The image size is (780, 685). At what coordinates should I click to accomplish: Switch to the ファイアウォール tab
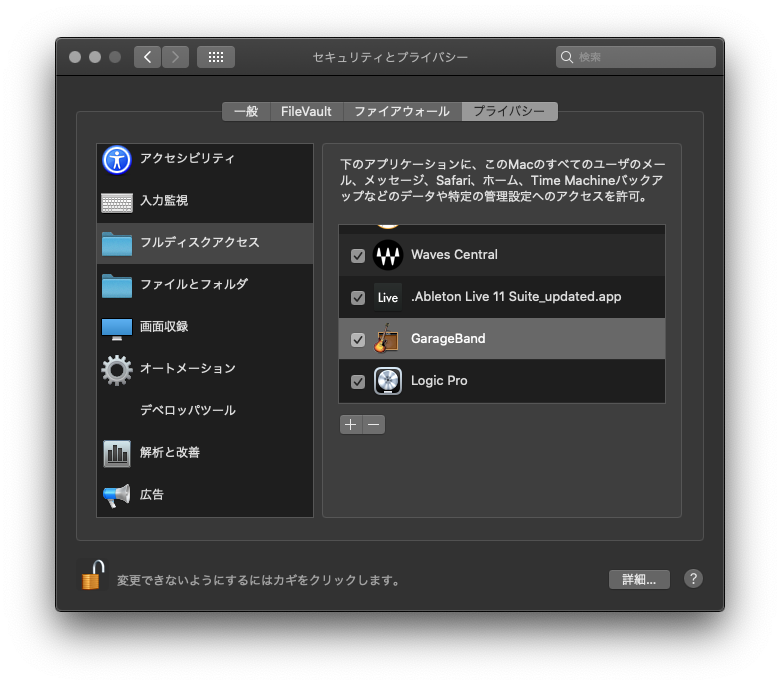(402, 111)
